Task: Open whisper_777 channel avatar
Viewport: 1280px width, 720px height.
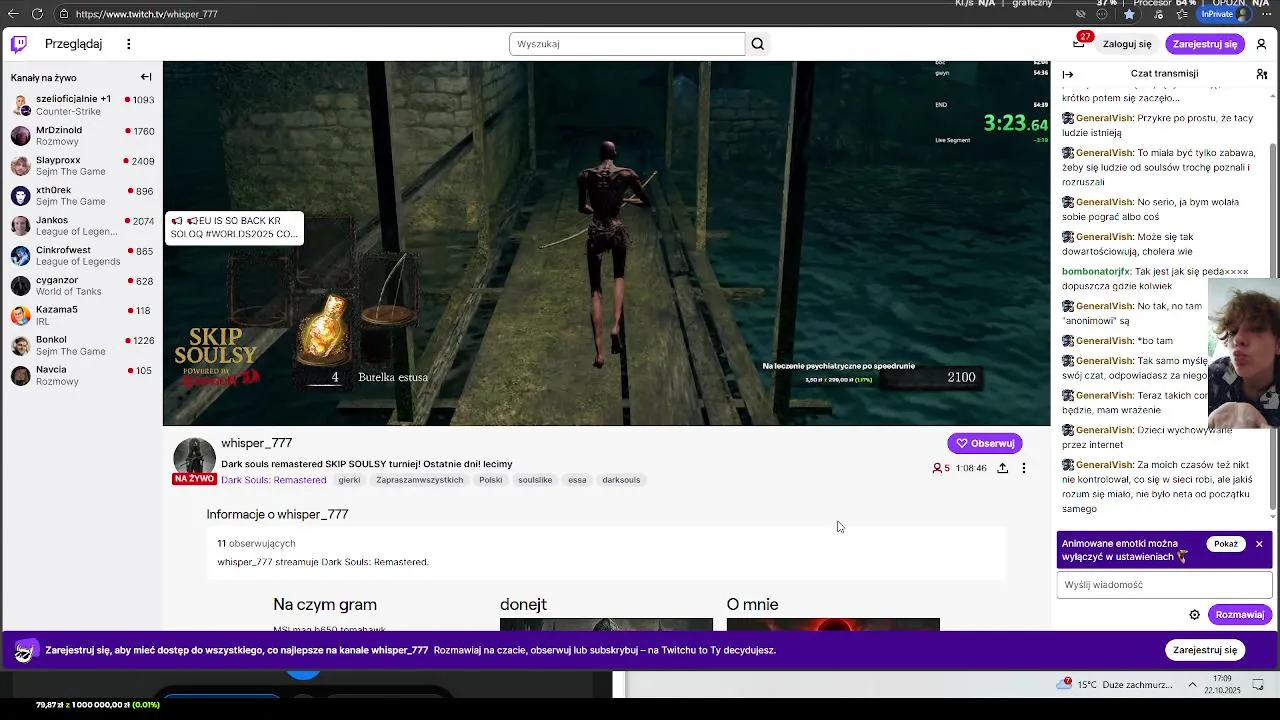Action: point(194,458)
